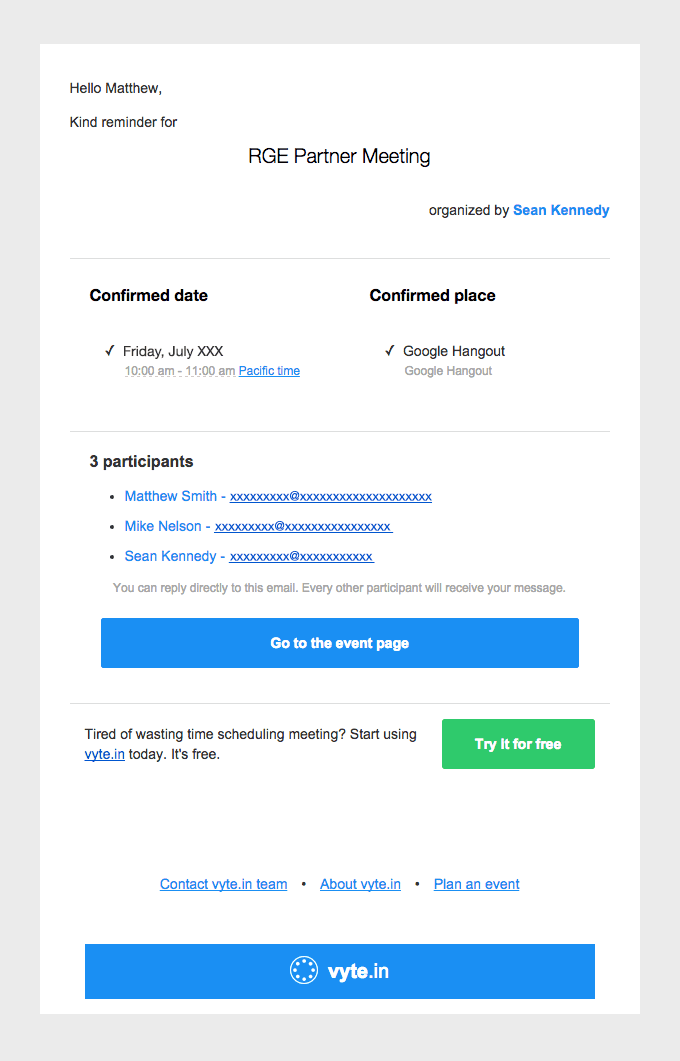Click the vyte.in circular logo icon

tap(304, 970)
